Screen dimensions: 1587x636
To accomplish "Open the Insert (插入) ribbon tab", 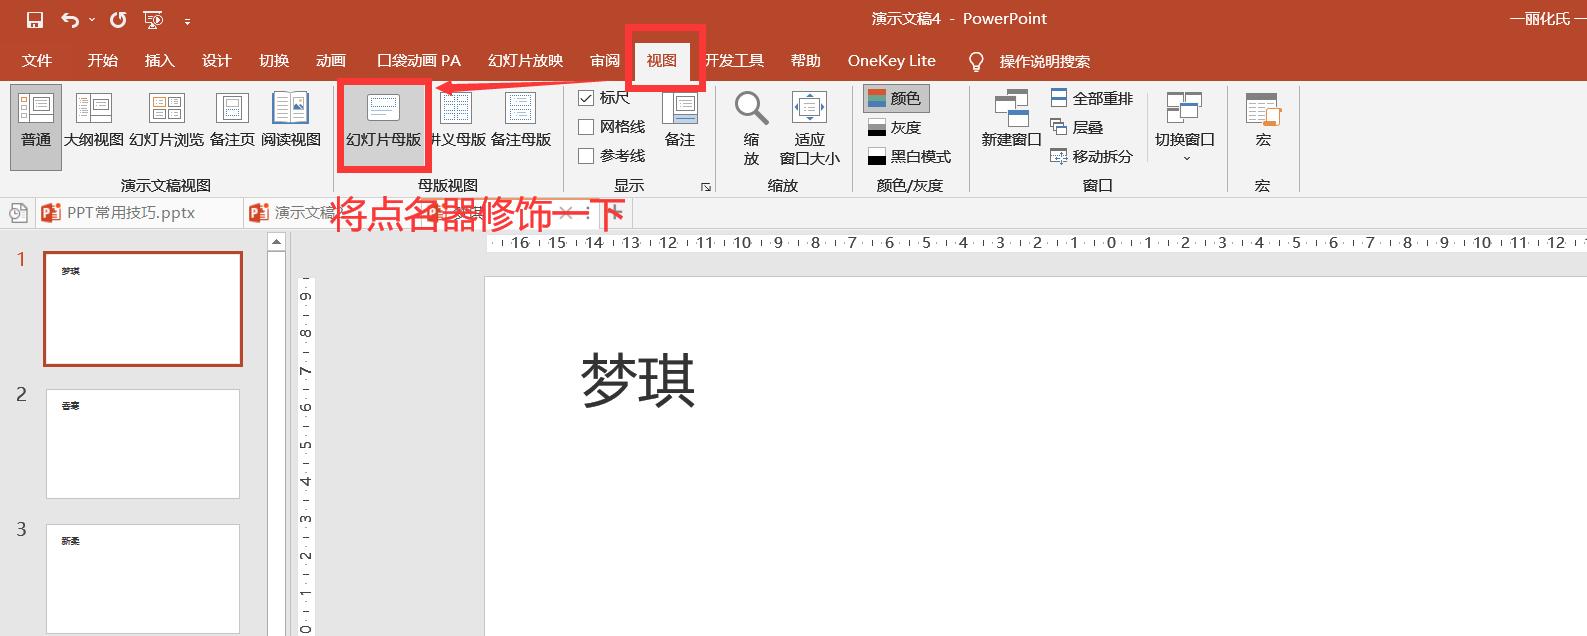I will tap(159, 61).
